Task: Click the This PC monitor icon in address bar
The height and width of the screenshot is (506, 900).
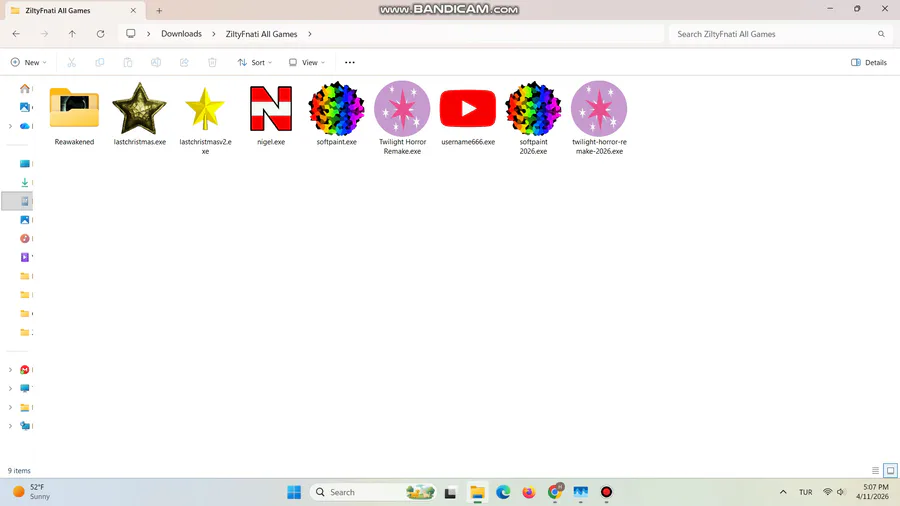Action: pyautogui.click(x=131, y=34)
